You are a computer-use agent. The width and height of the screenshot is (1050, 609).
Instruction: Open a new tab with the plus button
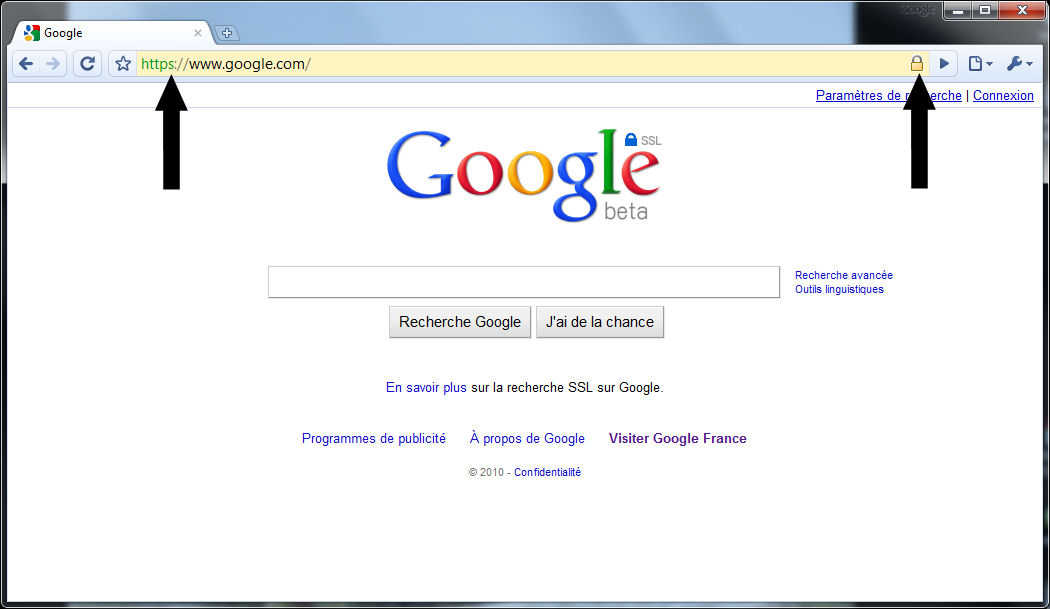[x=227, y=33]
